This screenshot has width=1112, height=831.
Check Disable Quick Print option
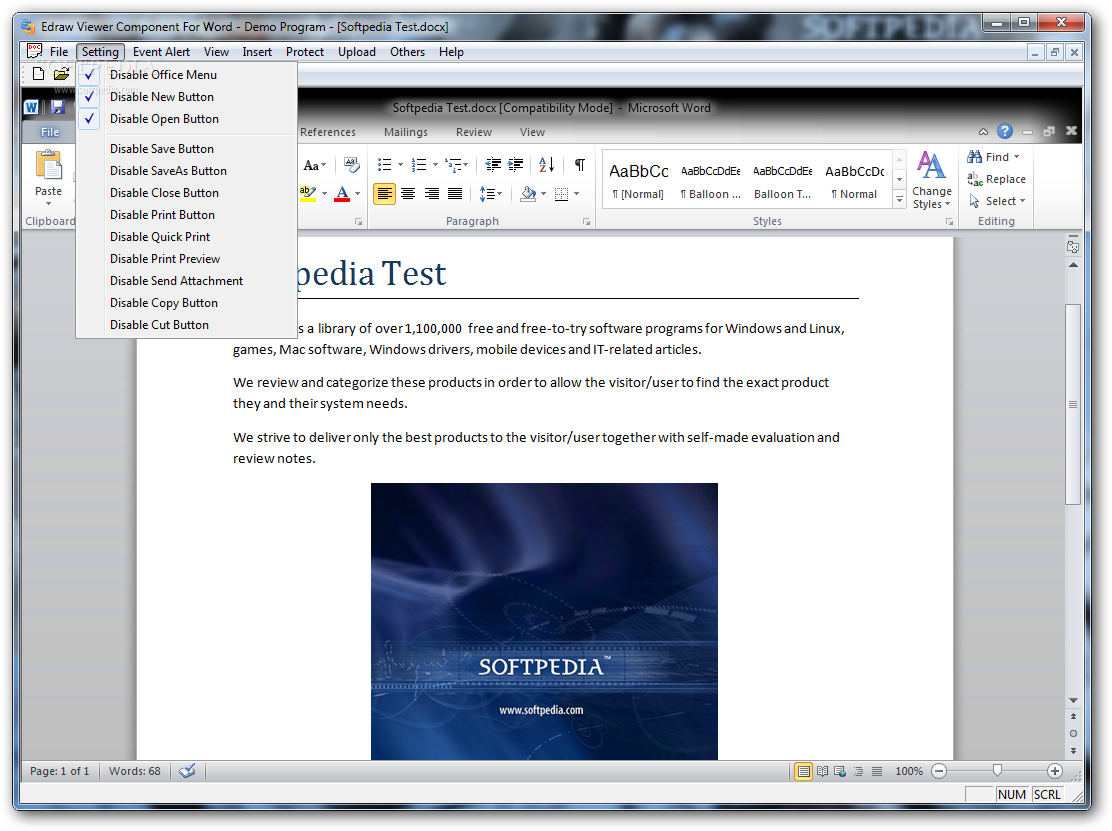pos(186,236)
